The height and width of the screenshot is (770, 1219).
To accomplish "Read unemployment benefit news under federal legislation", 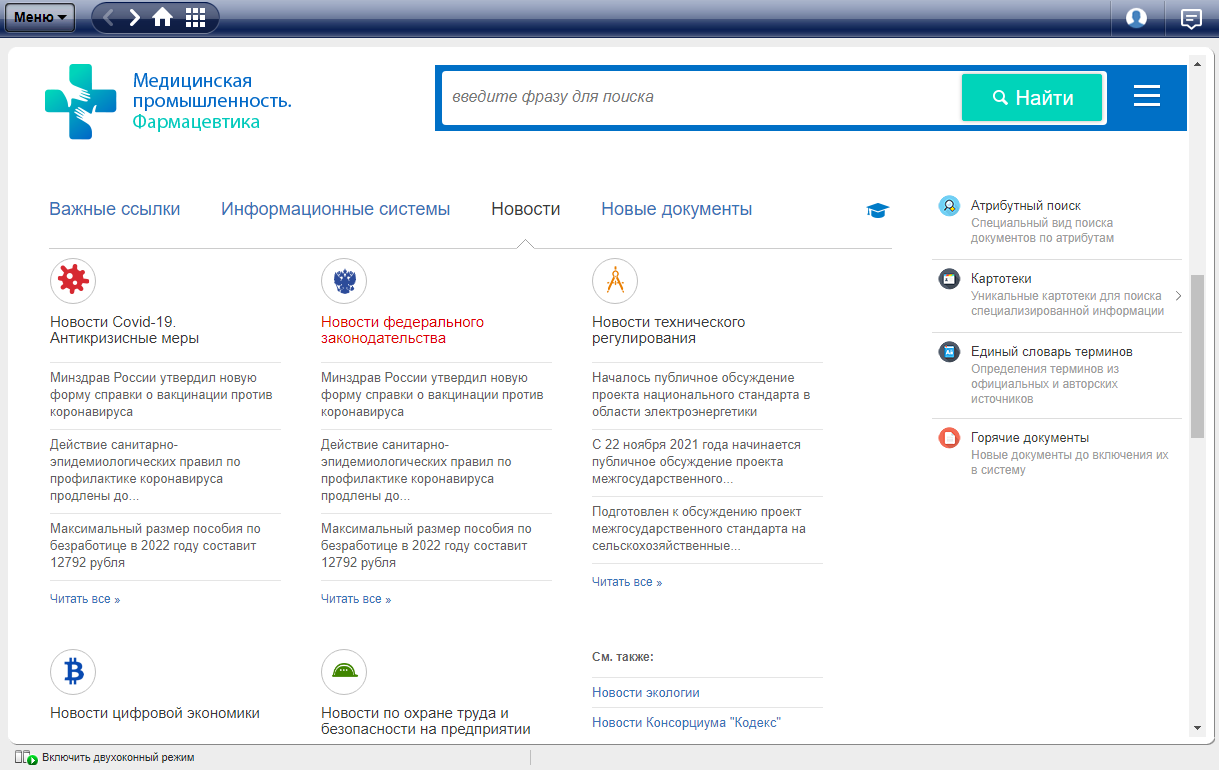I will tap(426, 545).
